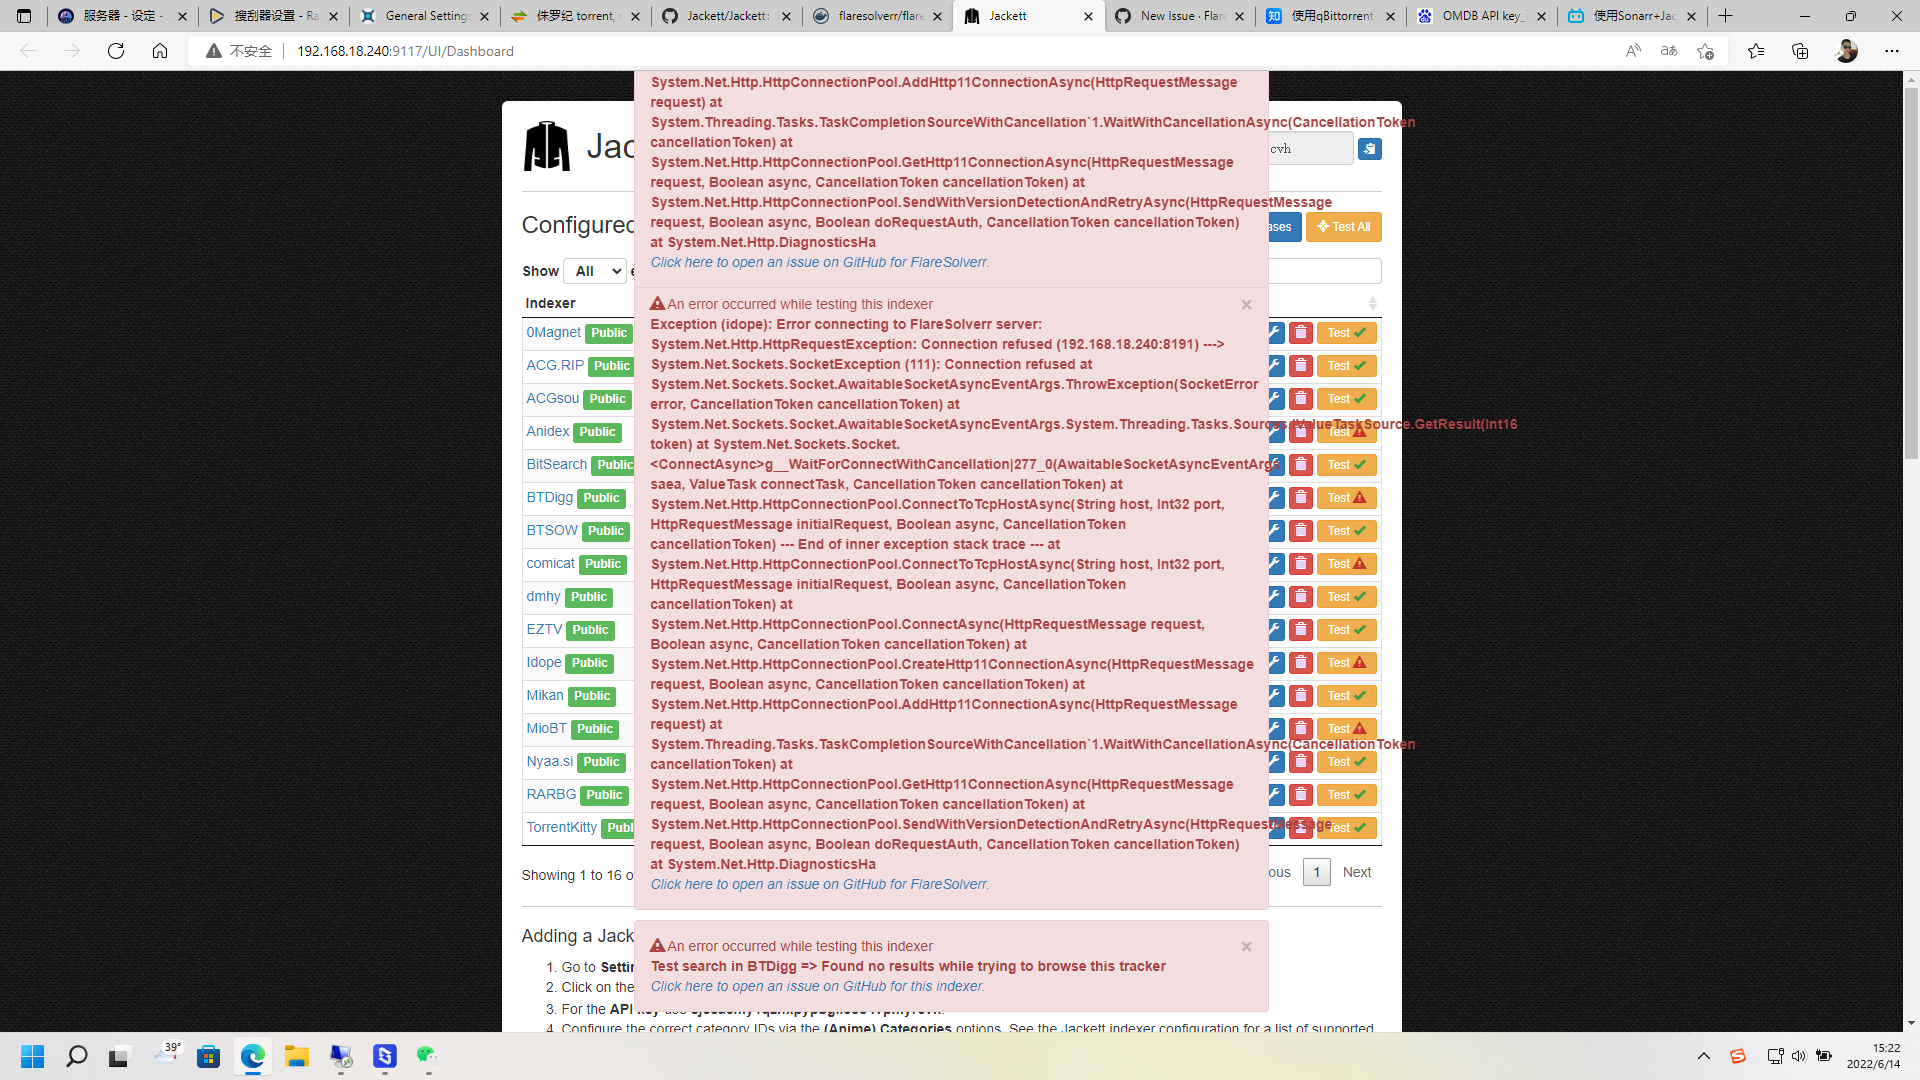Toggle sorting on the Indexer column header
The width and height of the screenshot is (1920, 1080).
[x=549, y=303]
